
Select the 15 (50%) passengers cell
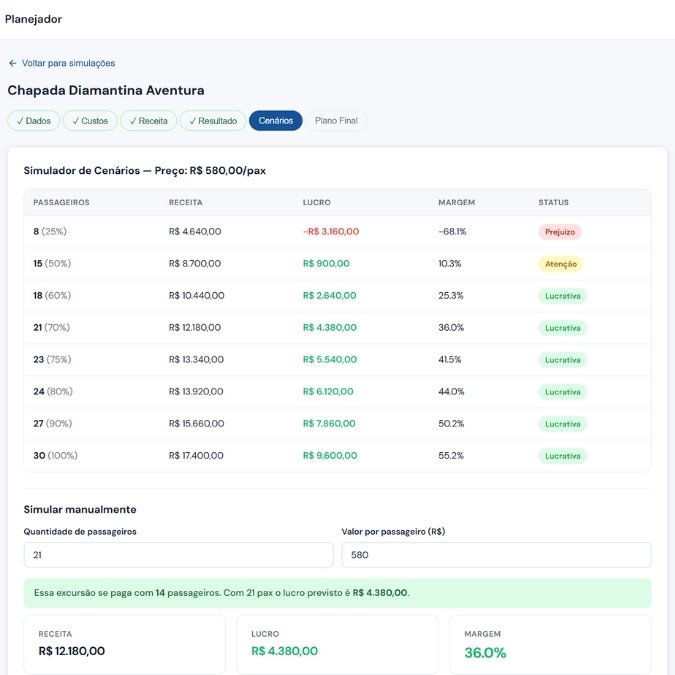coord(52,263)
